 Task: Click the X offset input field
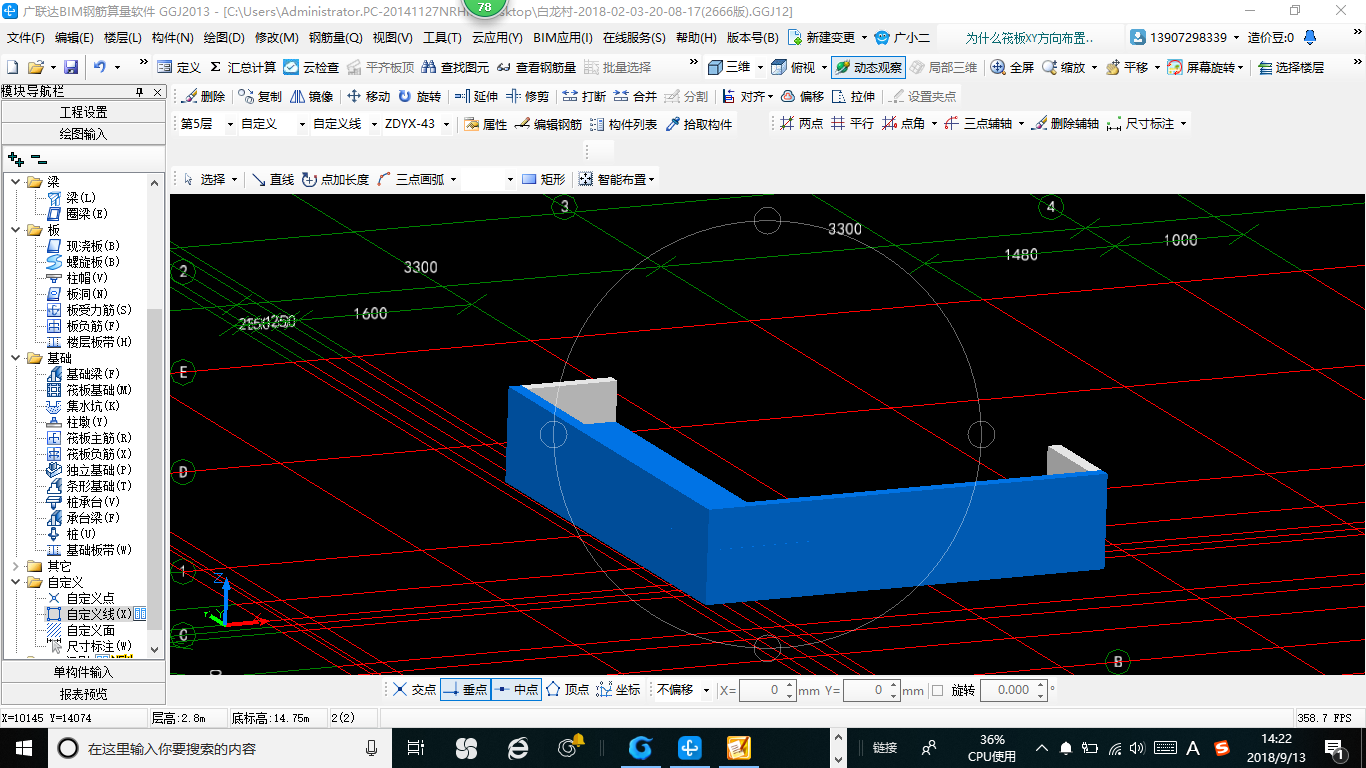767,690
